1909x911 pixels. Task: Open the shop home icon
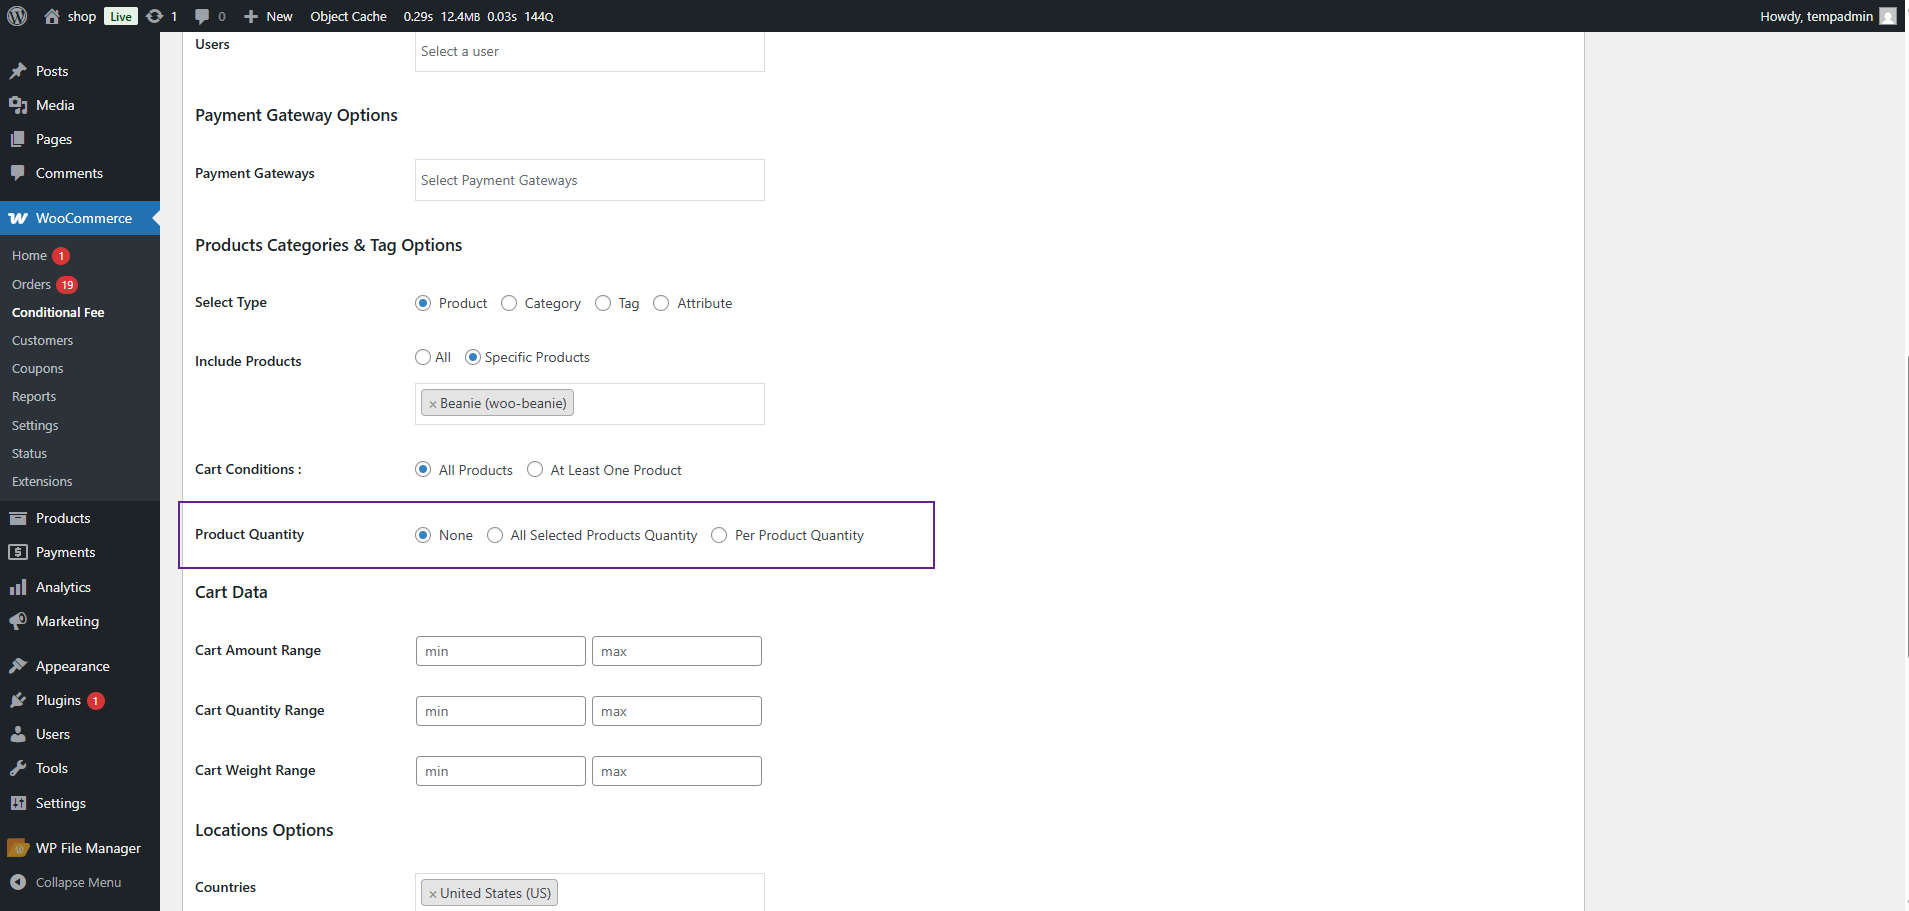[52, 16]
